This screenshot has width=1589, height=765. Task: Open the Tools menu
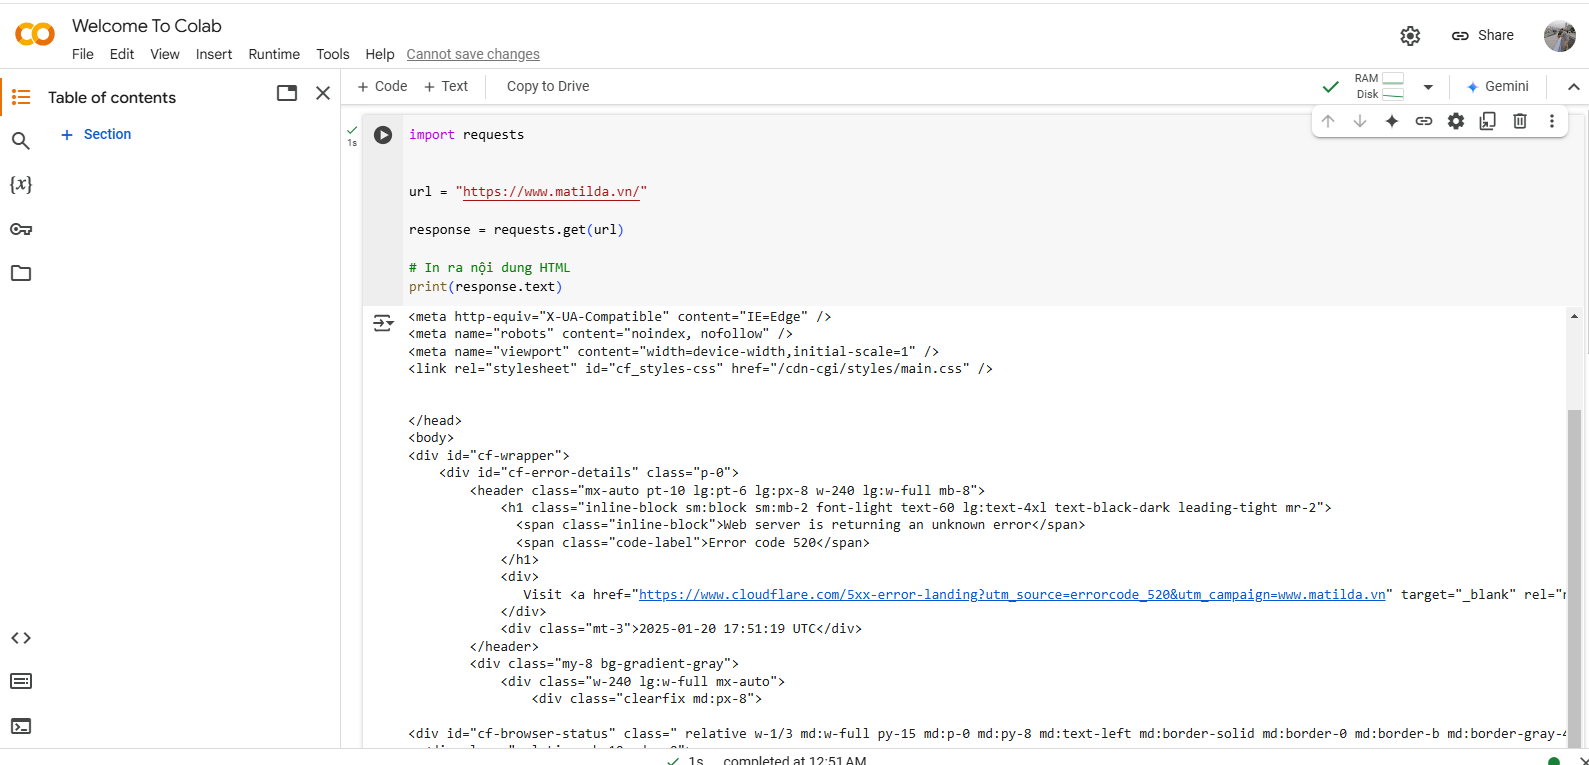pos(333,54)
